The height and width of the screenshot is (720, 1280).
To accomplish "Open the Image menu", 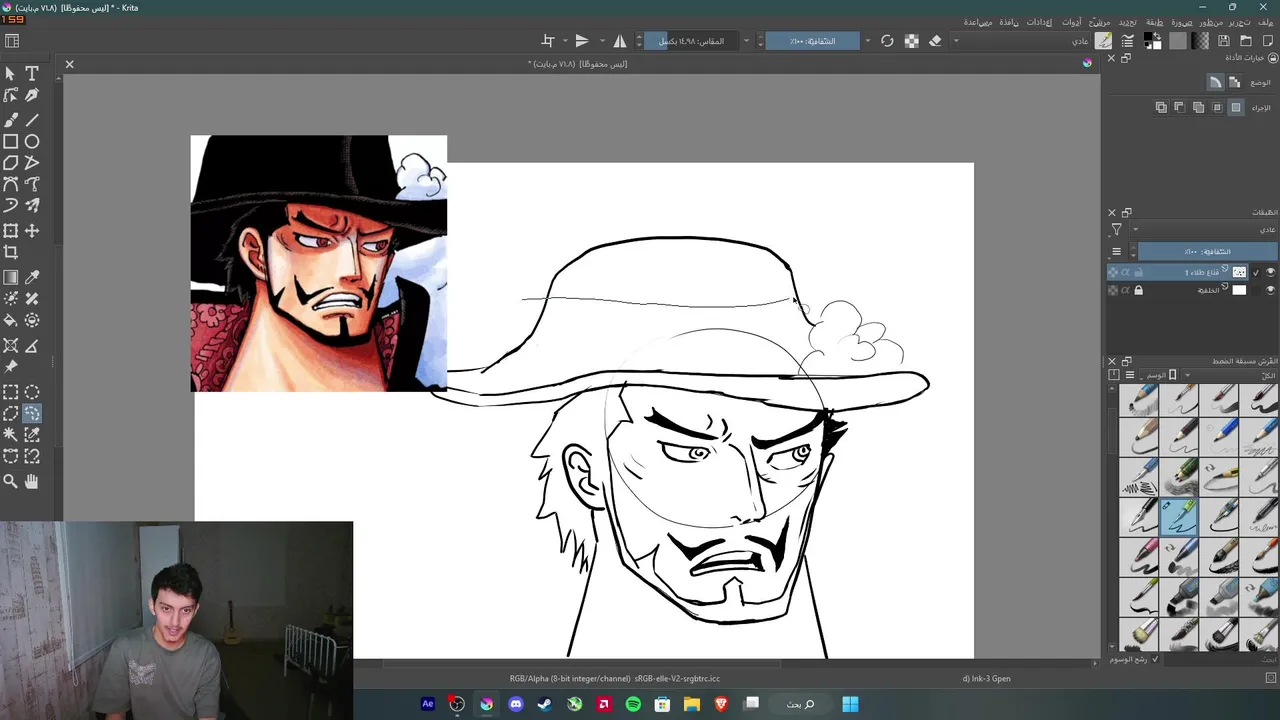I will 1181,22.
